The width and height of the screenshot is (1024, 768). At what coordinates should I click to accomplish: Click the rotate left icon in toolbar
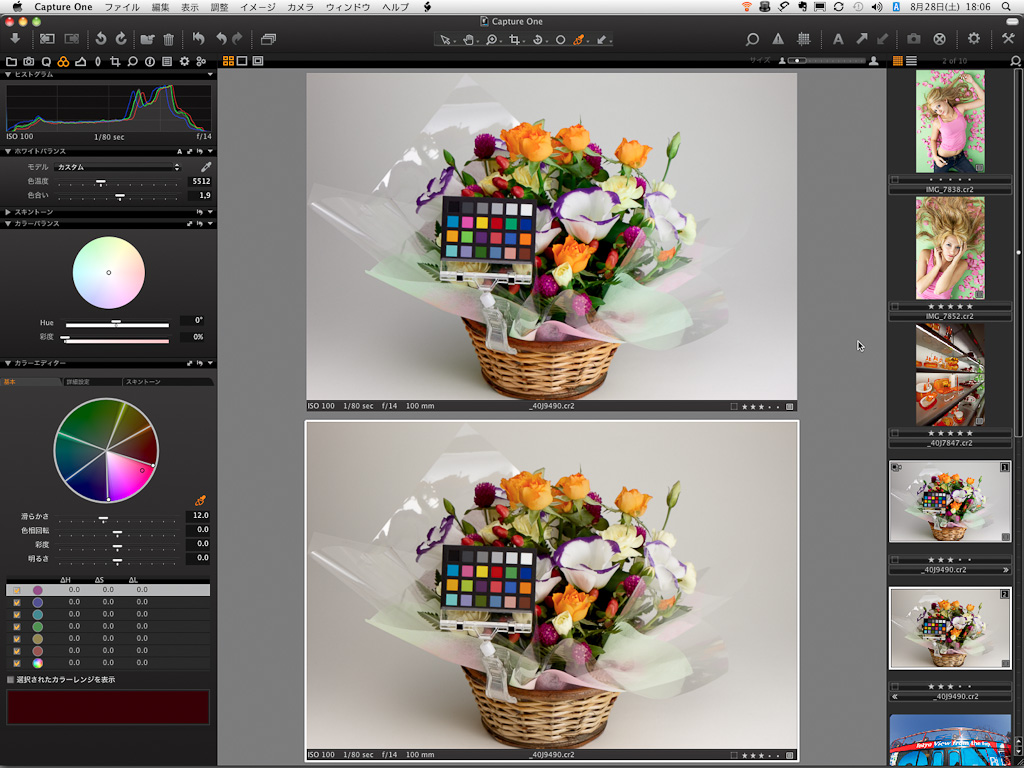pos(100,39)
